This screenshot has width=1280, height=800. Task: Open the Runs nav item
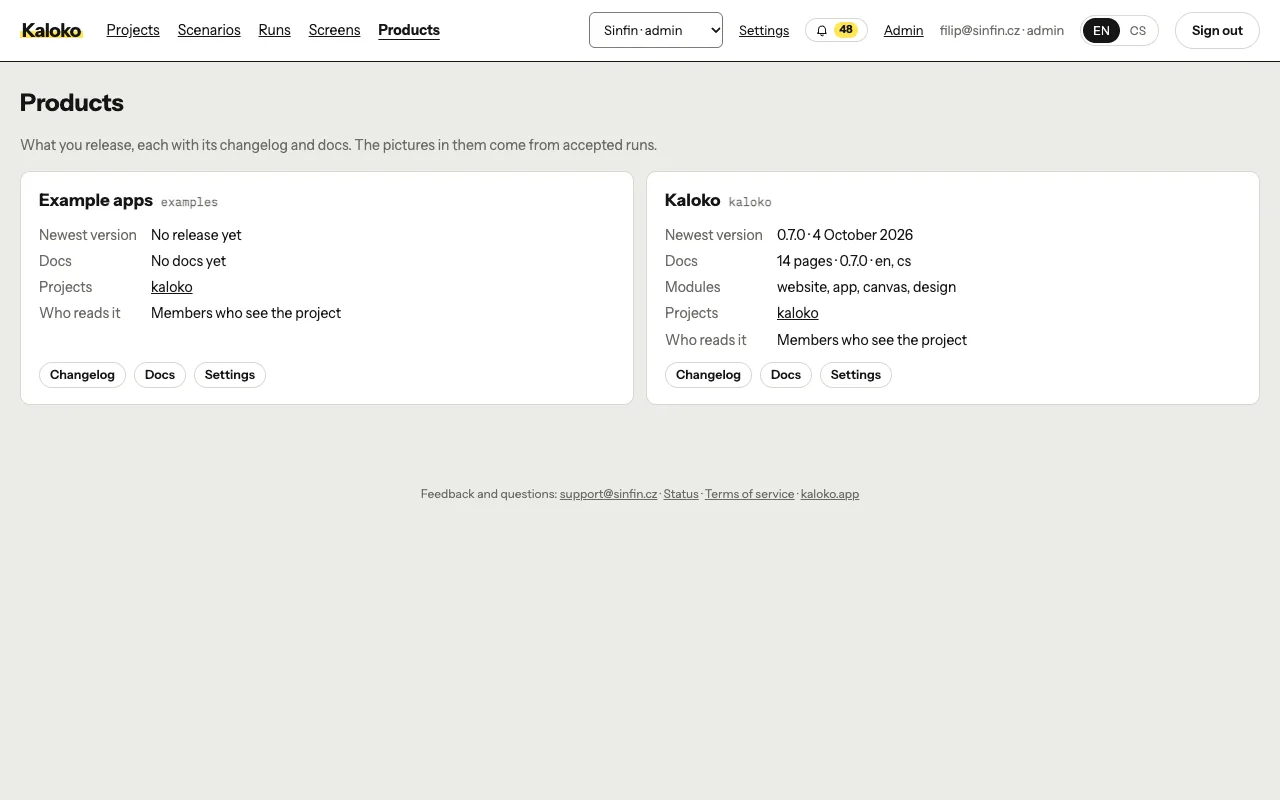tap(274, 30)
